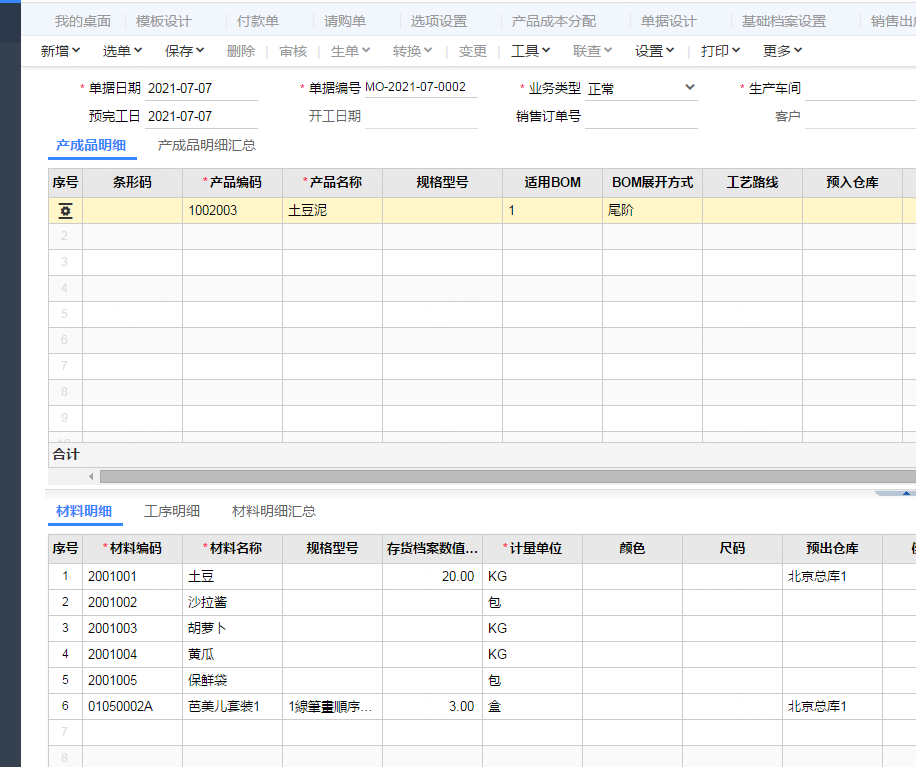Click the 产品编码 column header
This screenshot has width=916, height=767.
tap(233, 182)
